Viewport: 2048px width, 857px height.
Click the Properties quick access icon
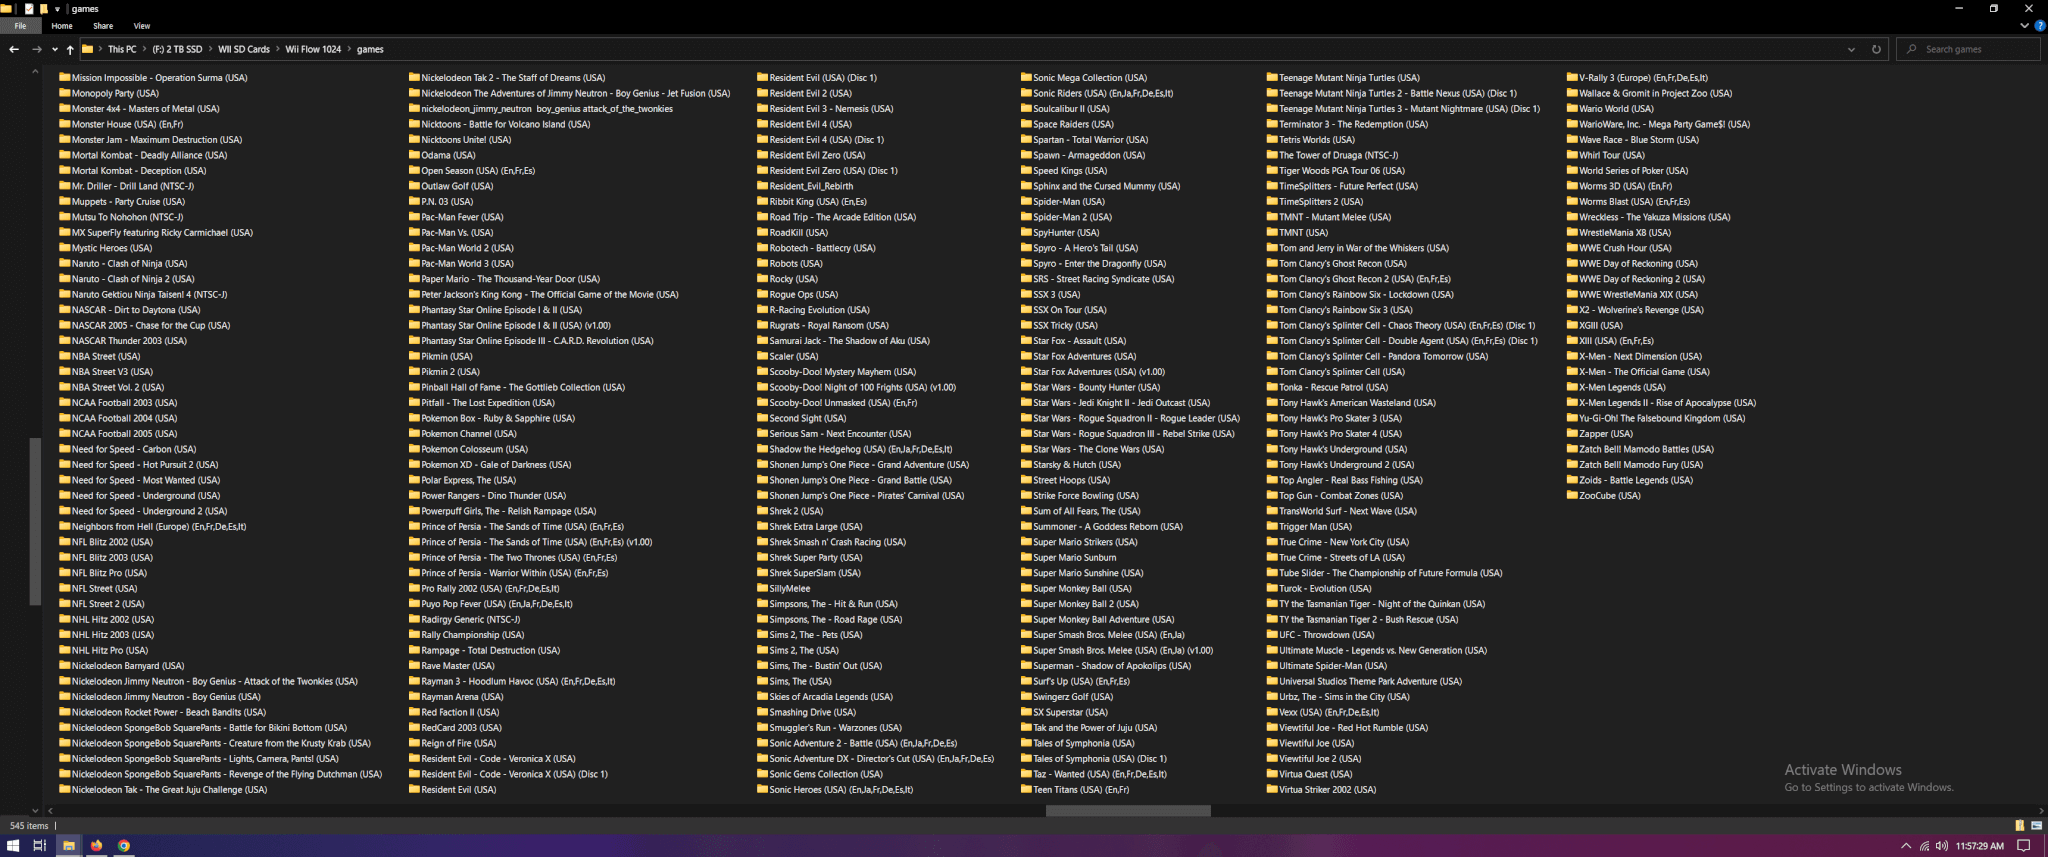coord(29,9)
